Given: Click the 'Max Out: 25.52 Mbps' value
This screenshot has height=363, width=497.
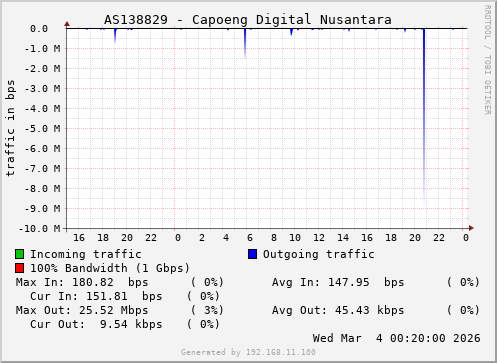Looking at the screenshot, I should tap(82, 310).
